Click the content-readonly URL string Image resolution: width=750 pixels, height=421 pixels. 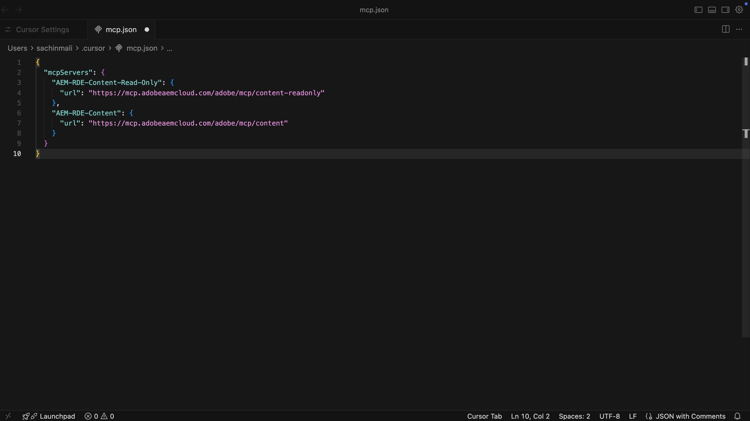[x=206, y=93]
